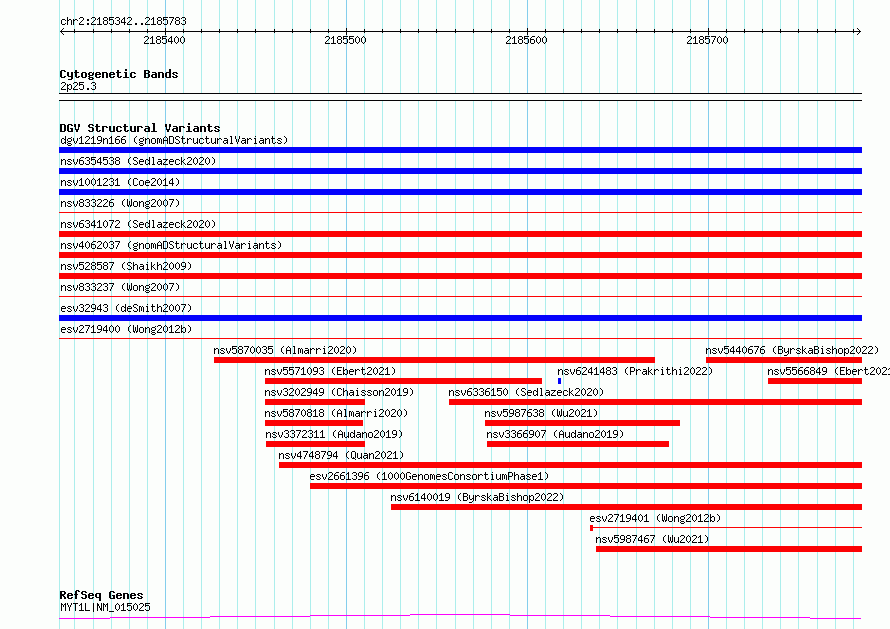Click the red bar under nsv5987638

[x=582, y=423]
